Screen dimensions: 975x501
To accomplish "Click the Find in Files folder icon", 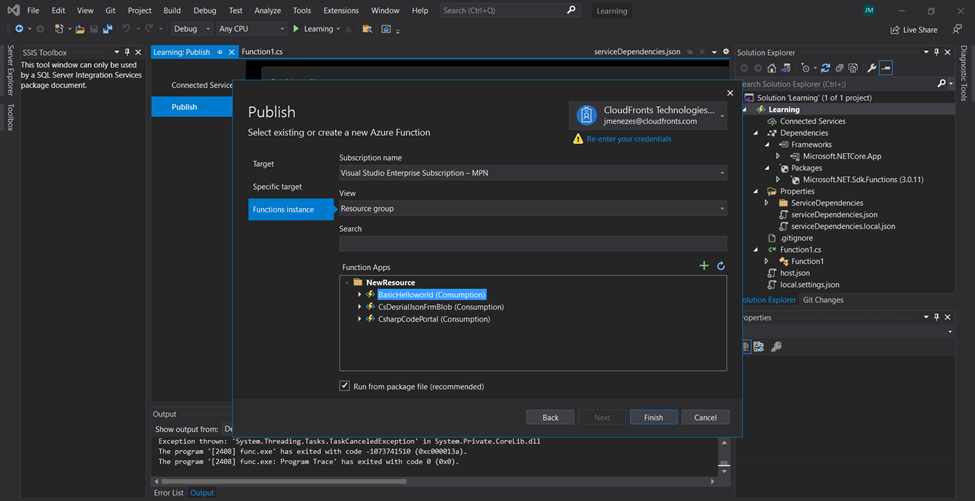I will point(367,29).
